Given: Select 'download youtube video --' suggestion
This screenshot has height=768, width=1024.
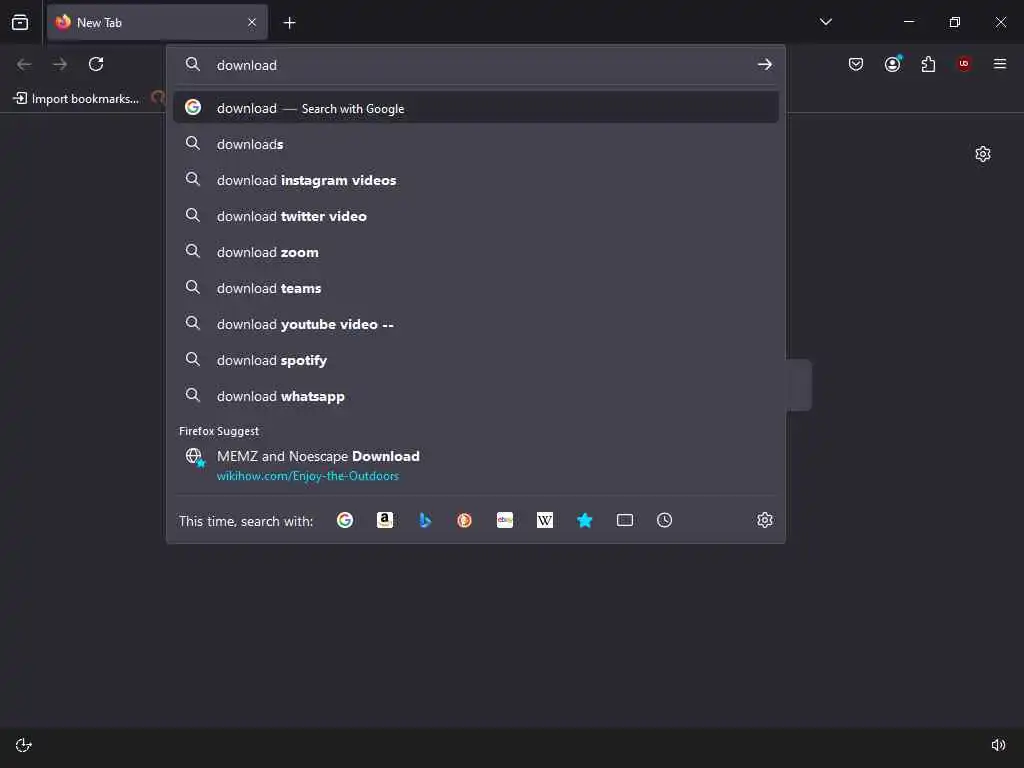Looking at the screenshot, I should 475,323.
